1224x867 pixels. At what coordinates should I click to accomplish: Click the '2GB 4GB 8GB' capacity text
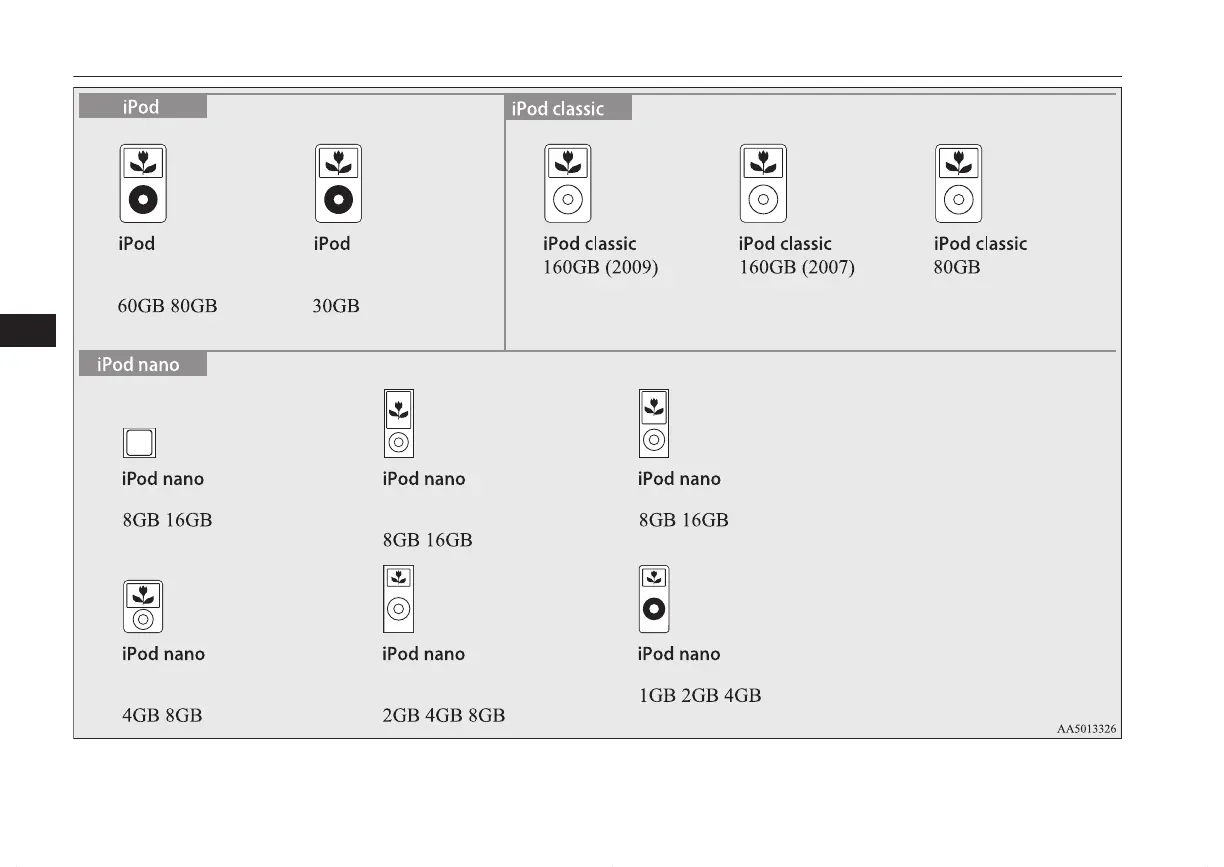444,715
